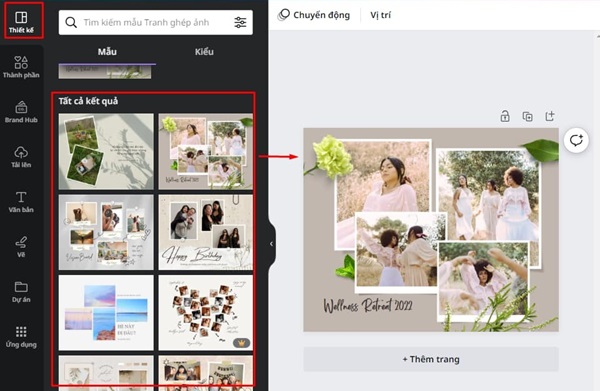Select the Wellness Retreat collage template thumbnail
Image resolution: width=600 pixels, height=391 pixels.
pos(205,152)
